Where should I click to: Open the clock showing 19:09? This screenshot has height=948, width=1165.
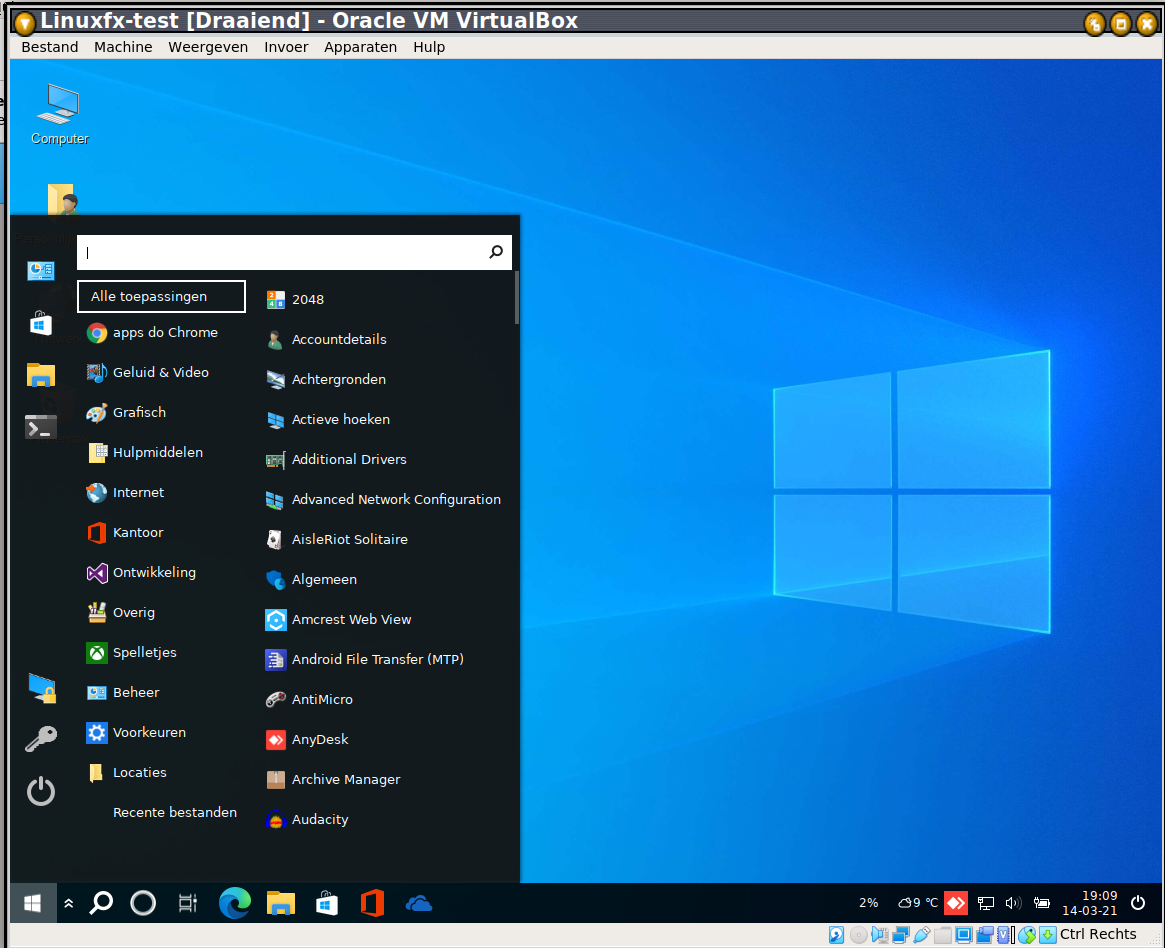point(1090,903)
